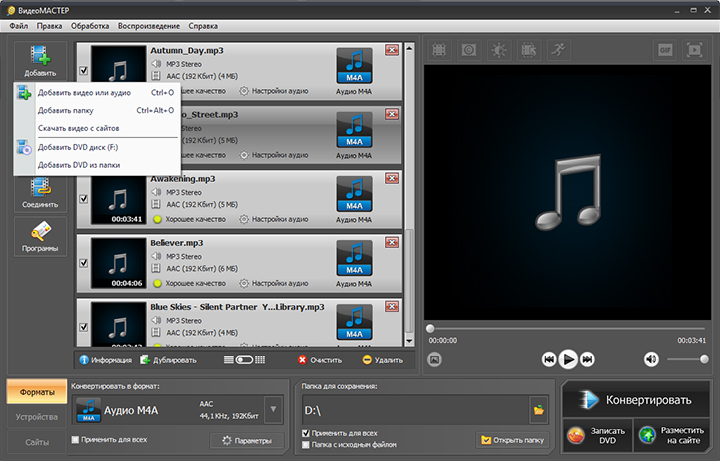
Task: Uncheck the Autumn_Day.mp3 checkbox
Action: [84, 71]
